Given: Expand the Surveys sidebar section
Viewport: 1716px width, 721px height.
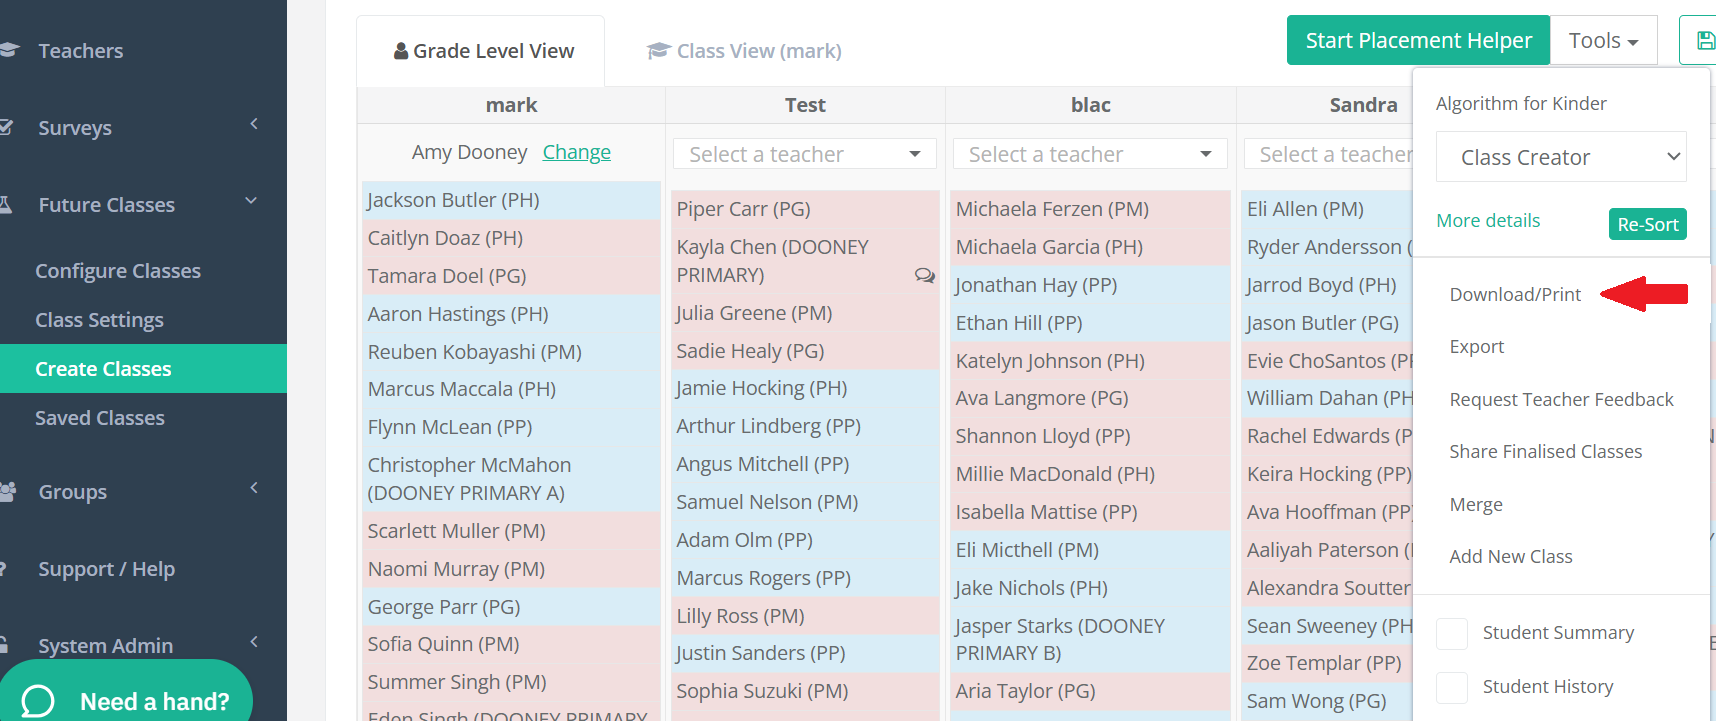Looking at the screenshot, I should coord(254,124).
